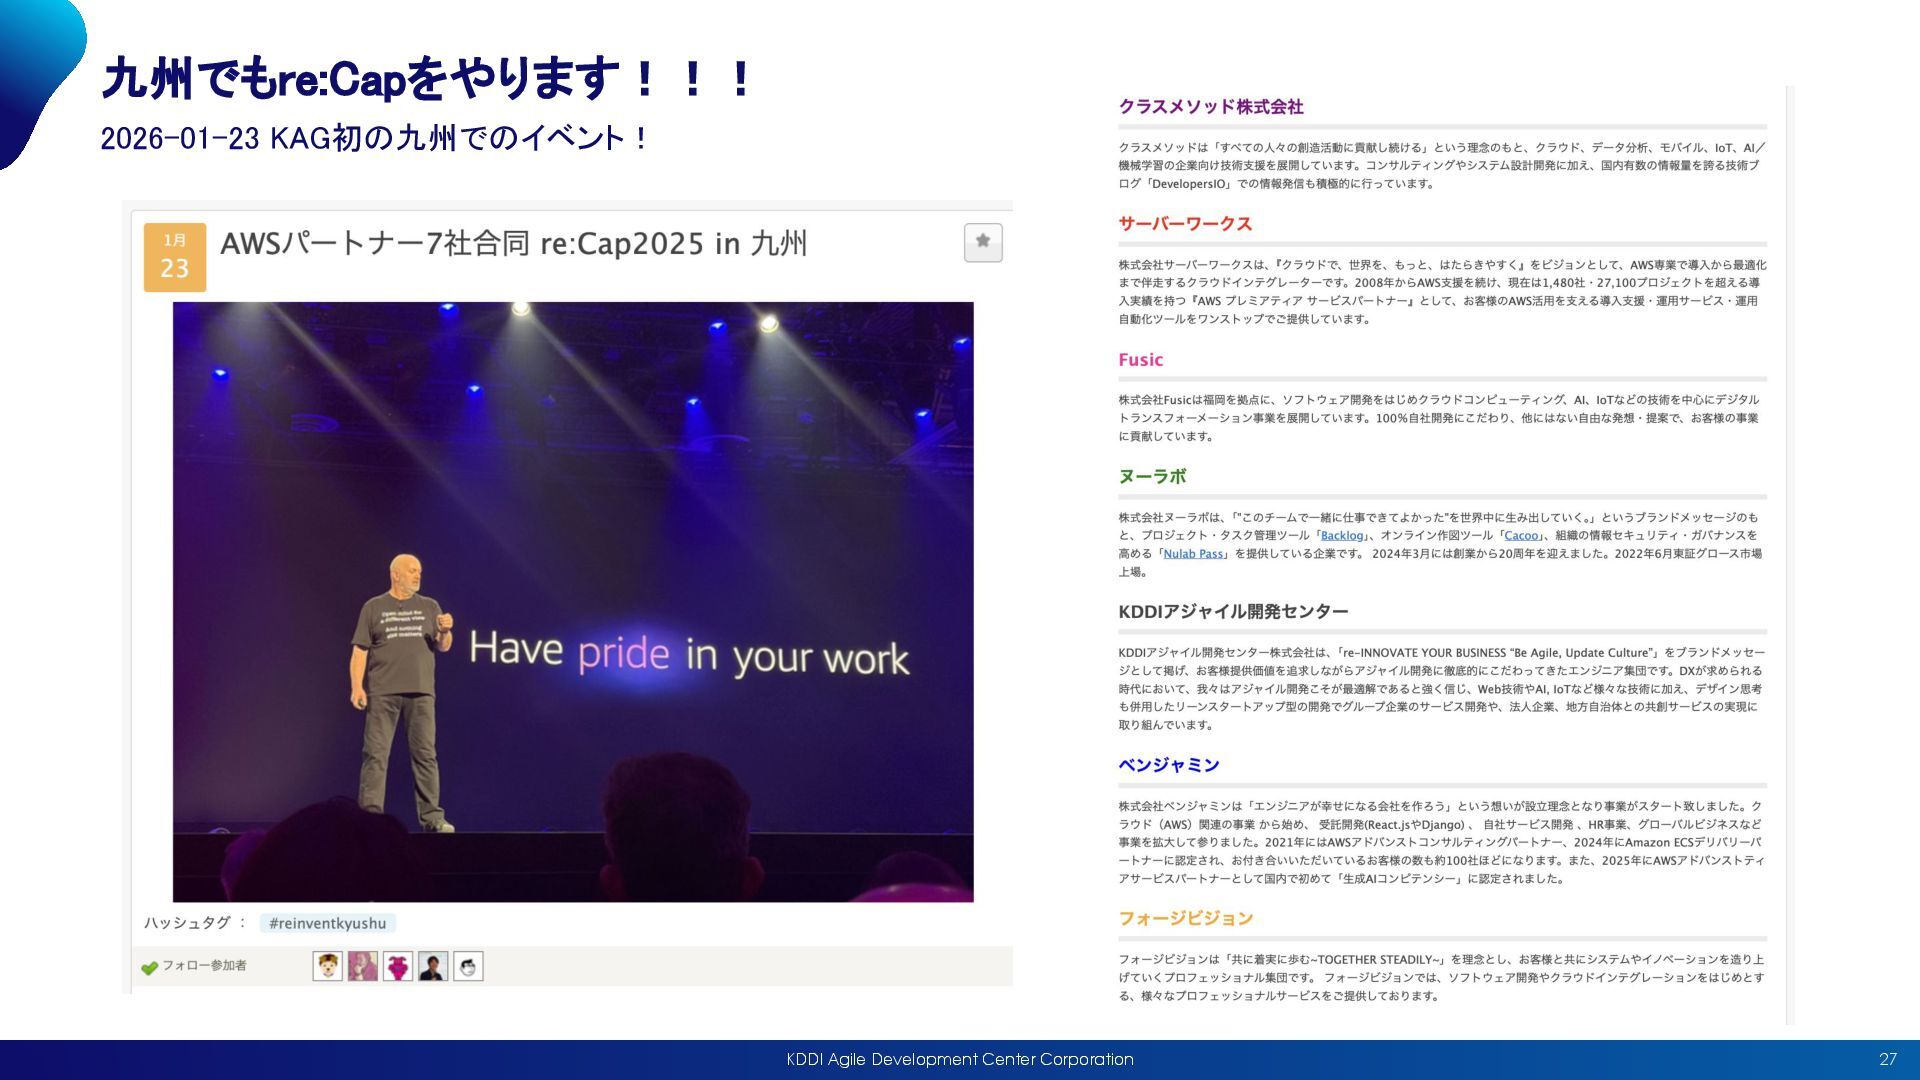The width and height of the screenshot is (1920, 1080).
Task: Open the Nulab Pass link
Action: (x=1193, y=554)
